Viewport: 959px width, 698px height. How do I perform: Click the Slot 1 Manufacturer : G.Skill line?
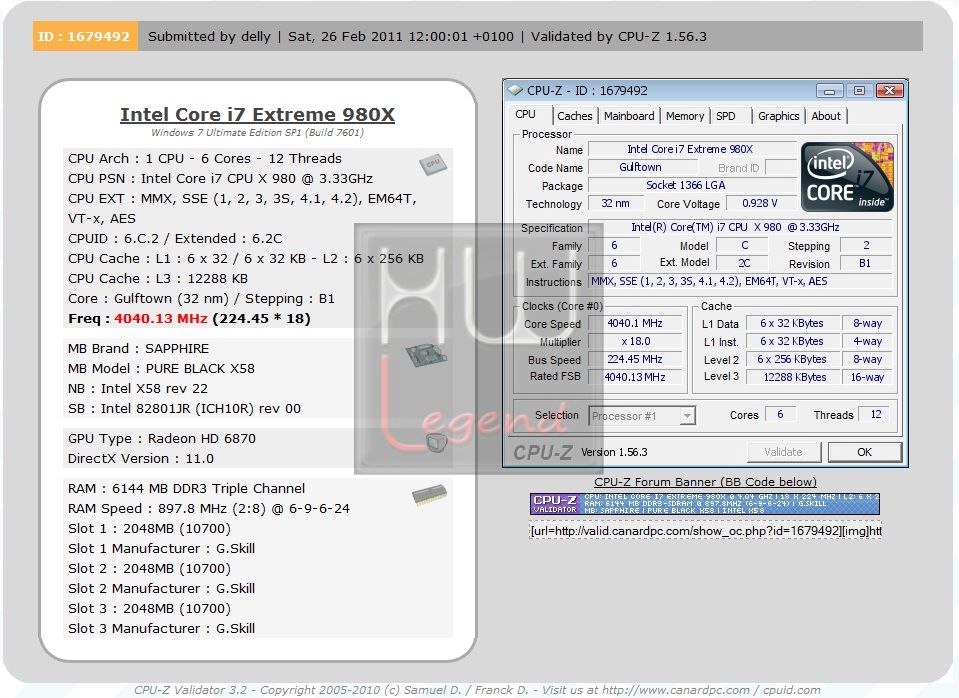pyautogui.click(x=161, y=549)
